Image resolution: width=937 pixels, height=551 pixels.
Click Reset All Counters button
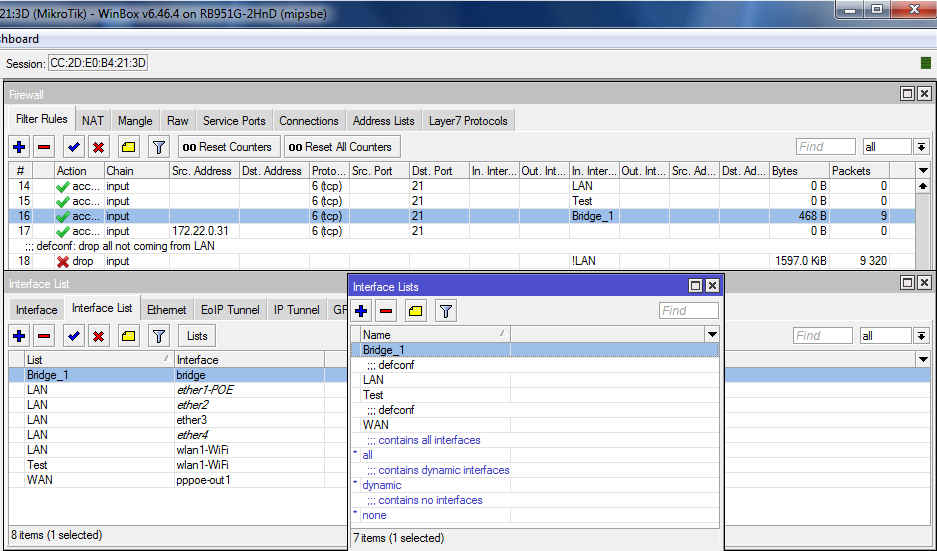(340, 146)
